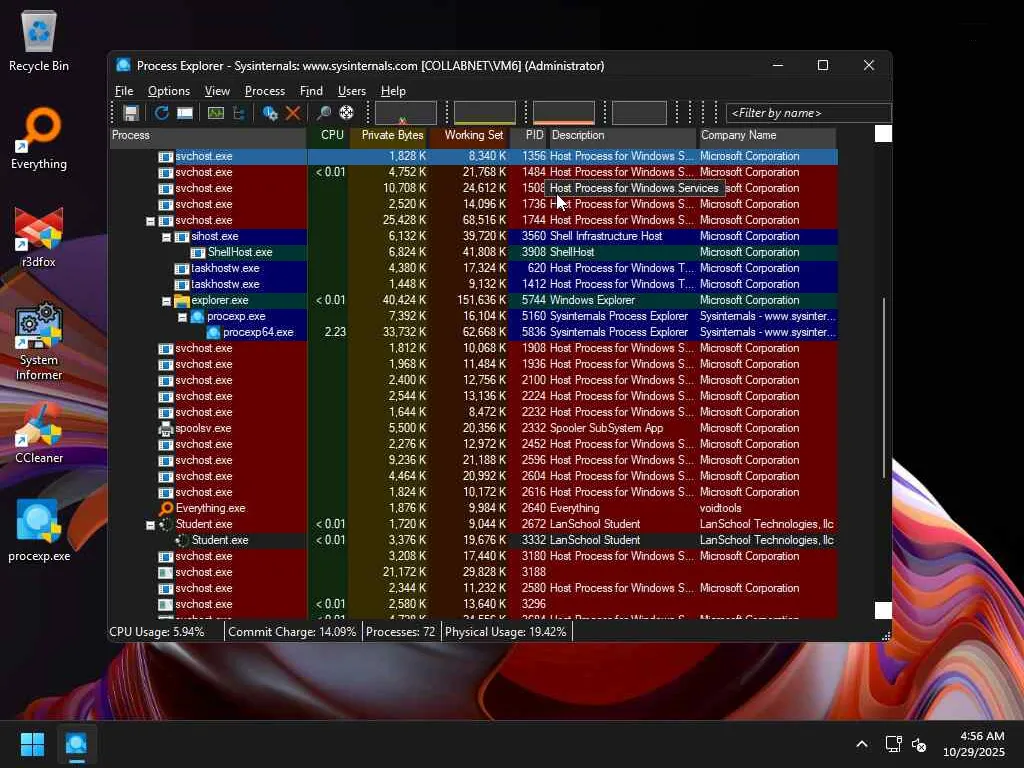
Task: Select the spoolsv.exe row
Action: [473, 428]
